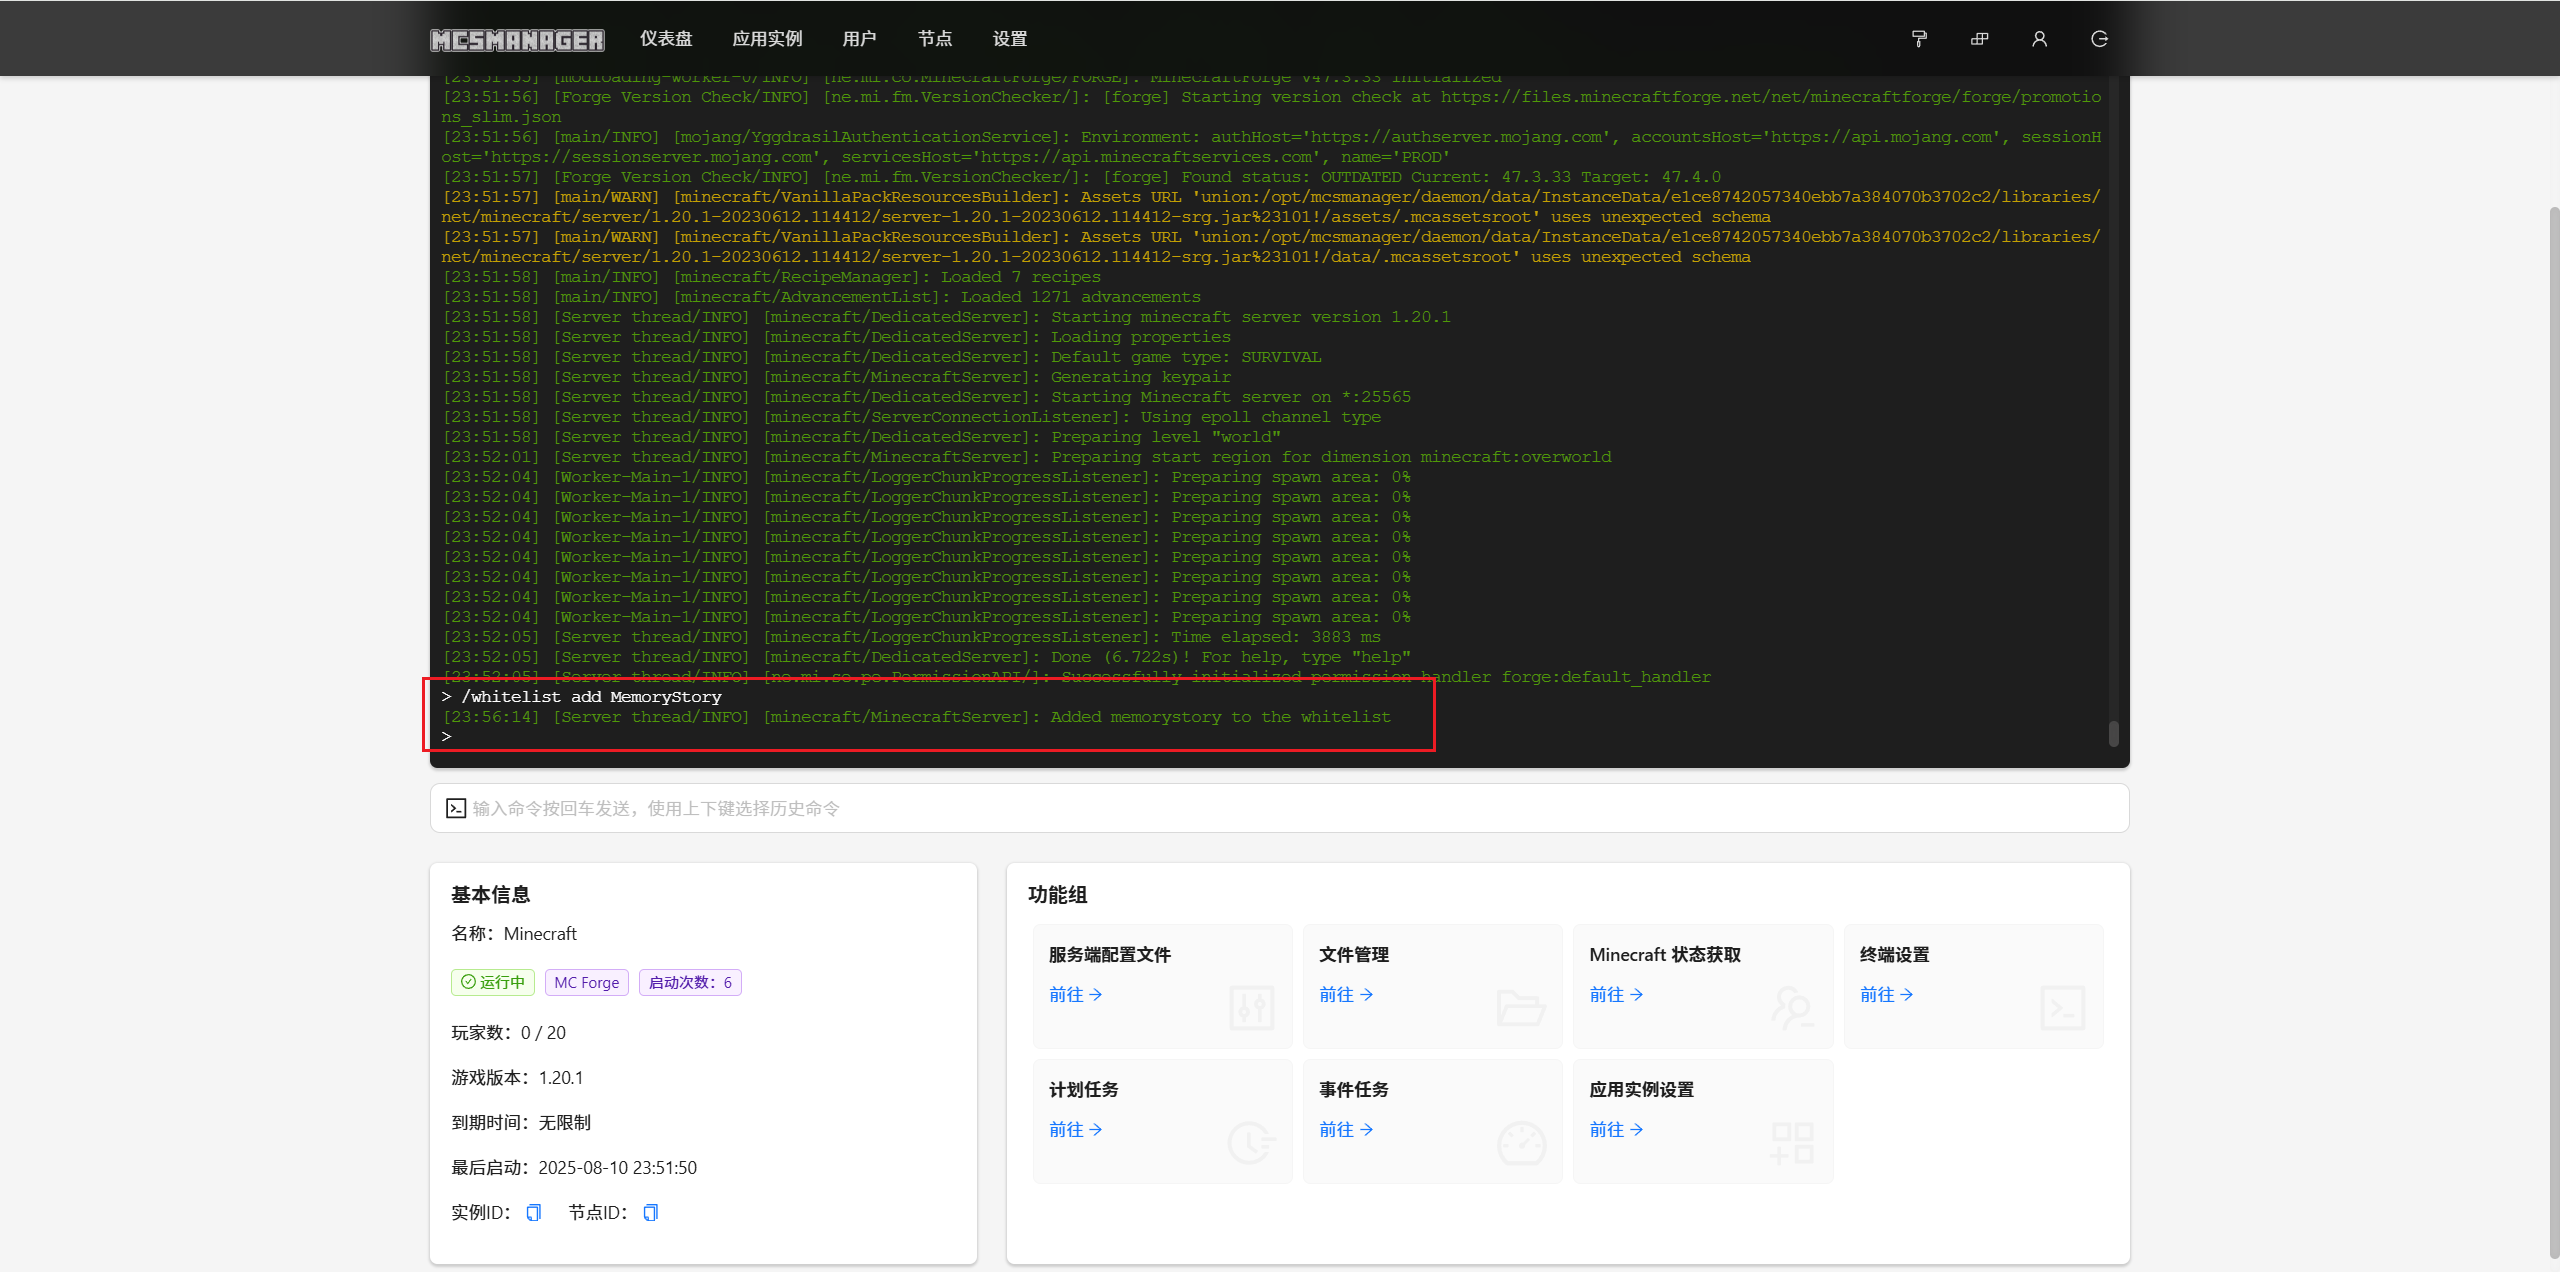Viewport: 2560px width, 1272px height.
Task: Click the 运行中 running status tag
Action: pos(493,982)
